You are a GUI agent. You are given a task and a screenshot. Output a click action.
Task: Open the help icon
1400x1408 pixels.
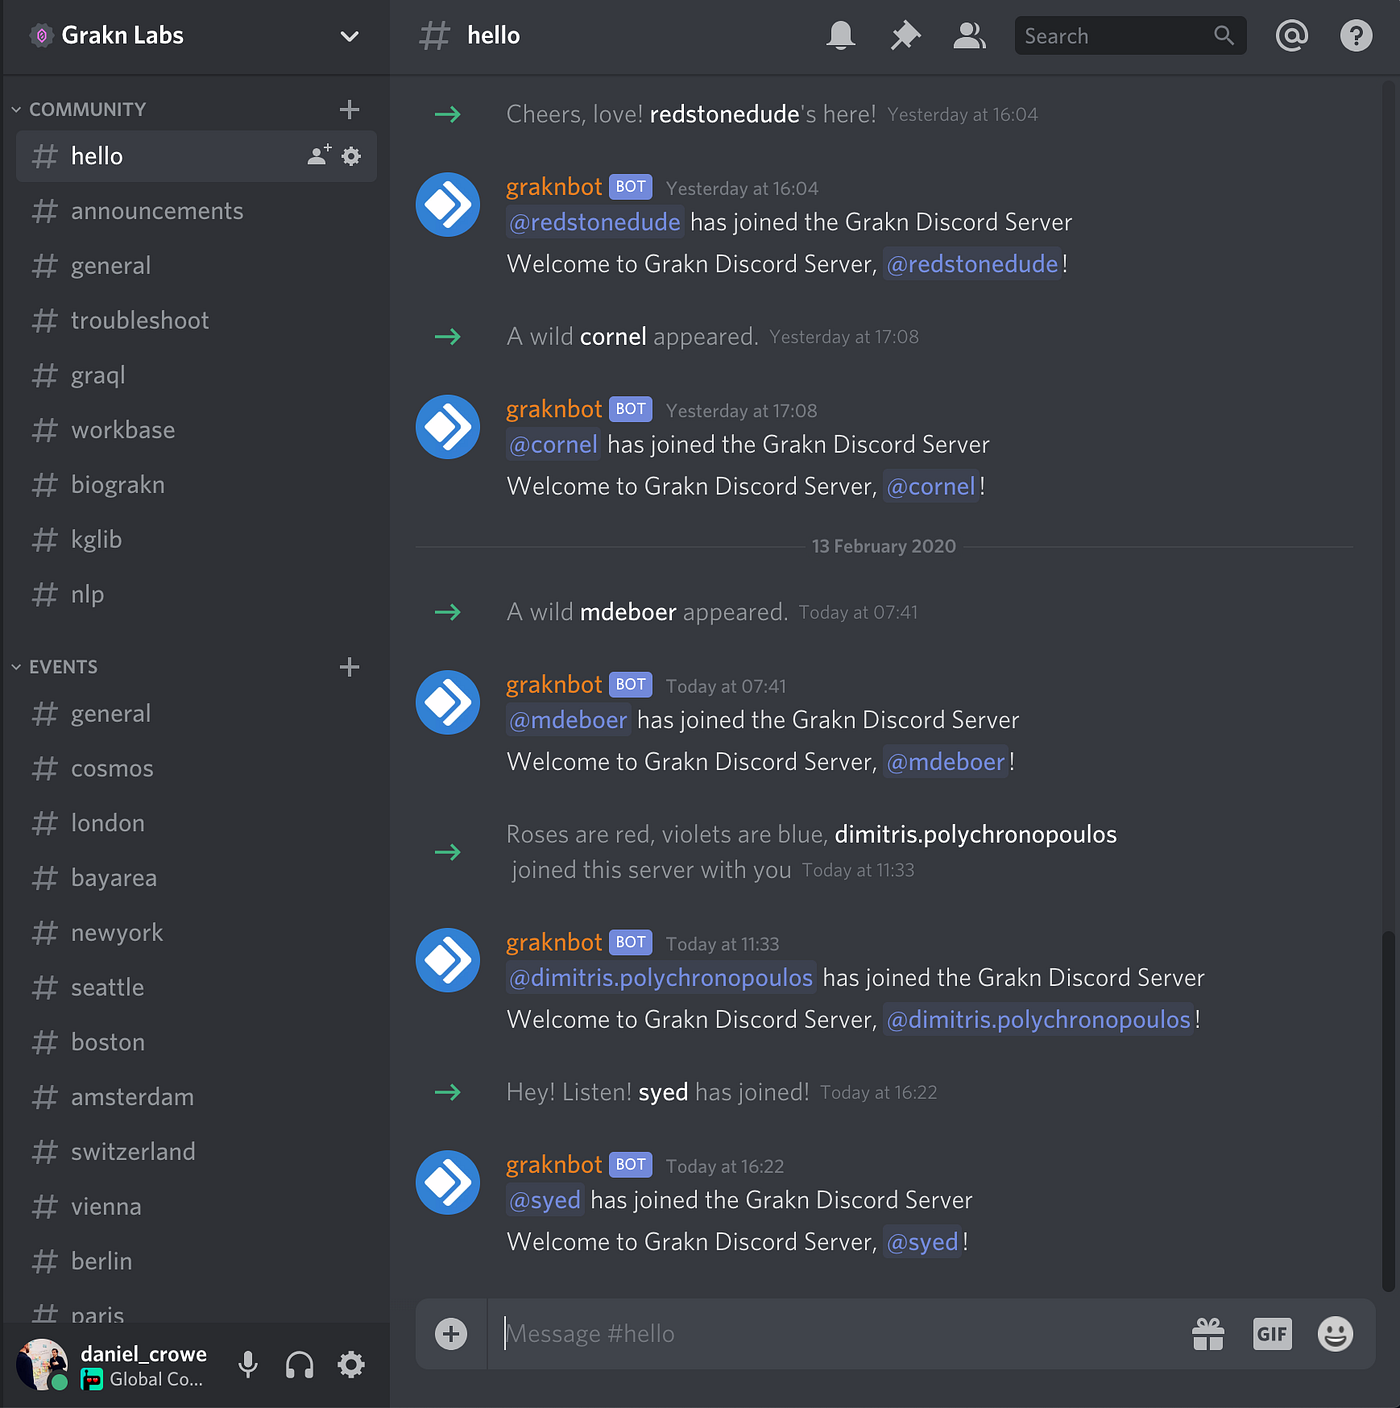pyautogui.click(x=1356, y=36)
